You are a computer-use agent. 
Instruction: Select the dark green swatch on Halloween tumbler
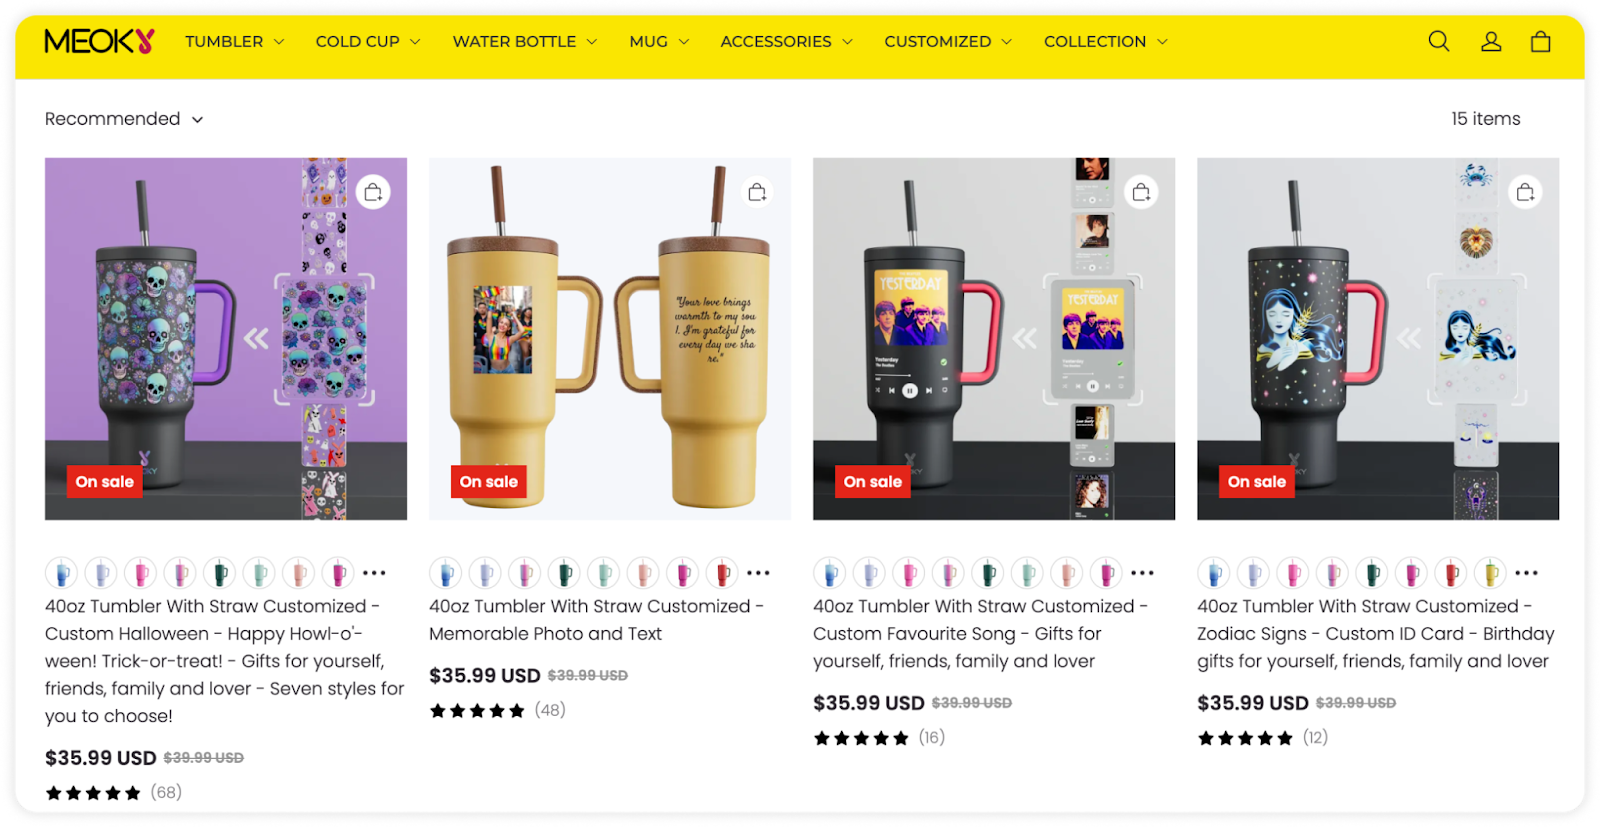click(x=220, y=573)
